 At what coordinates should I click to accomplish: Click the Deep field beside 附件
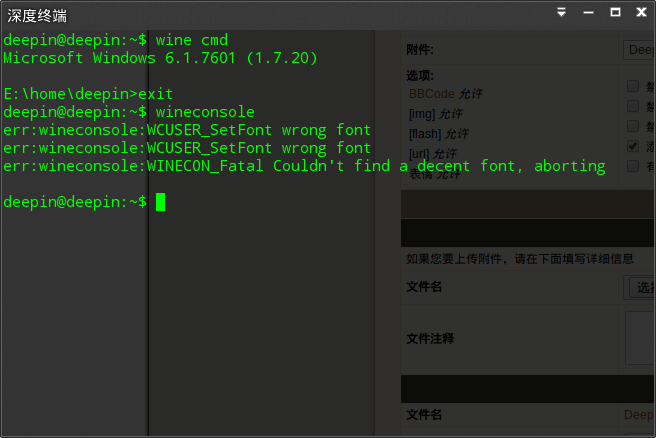click(x=639, y=50)
